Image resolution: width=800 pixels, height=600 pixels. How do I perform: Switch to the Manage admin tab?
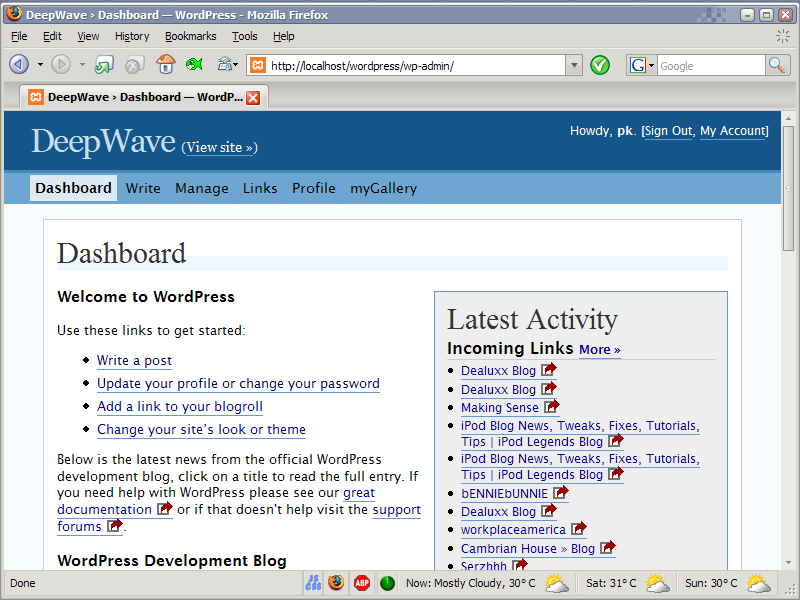click(x=202, y=188)
